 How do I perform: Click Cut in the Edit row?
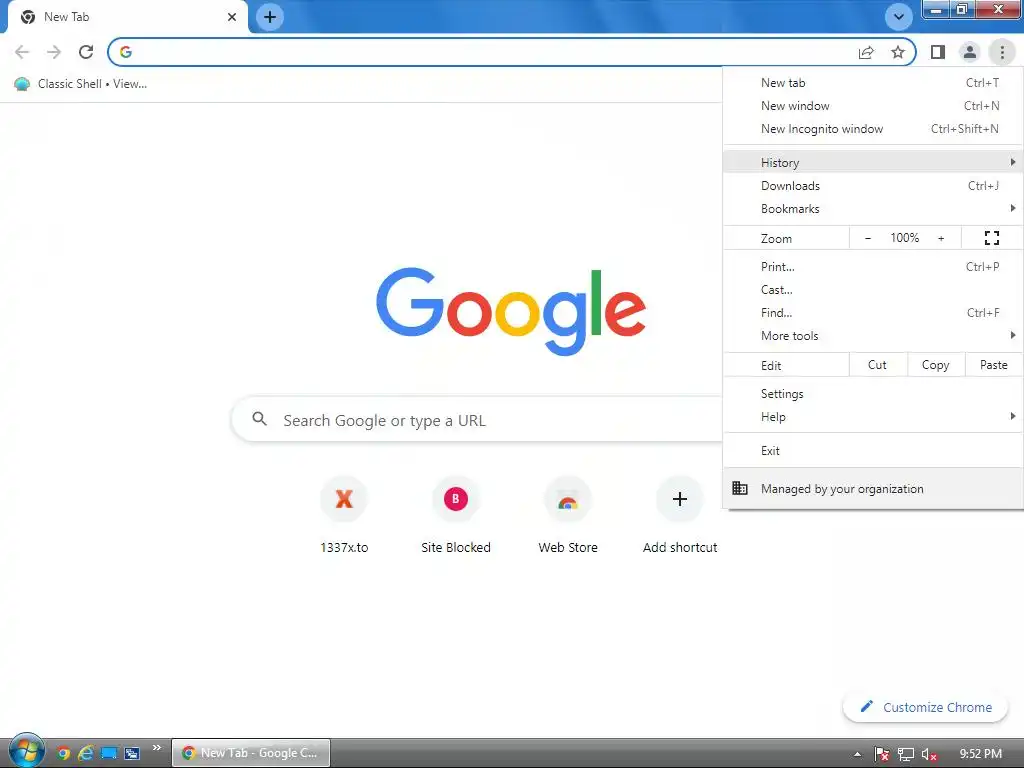877,365
